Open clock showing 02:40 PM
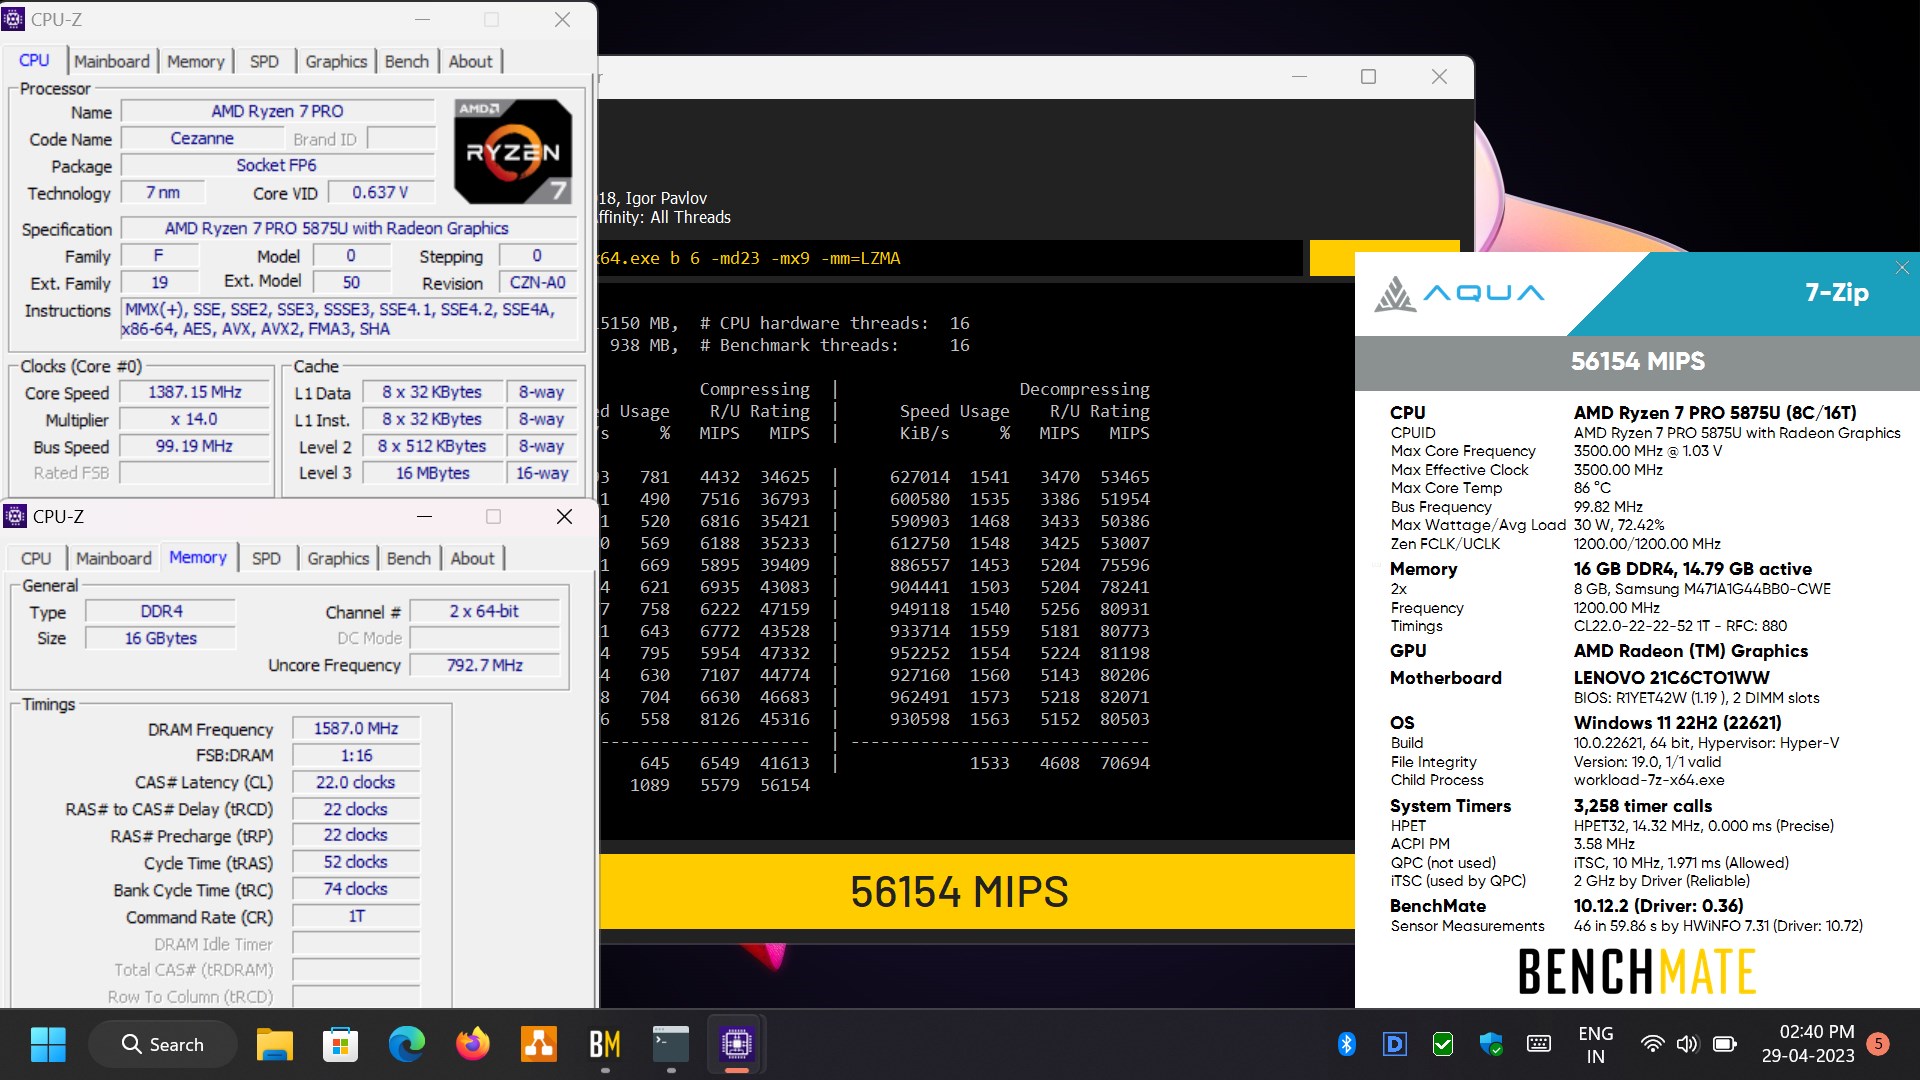 1808,1044
